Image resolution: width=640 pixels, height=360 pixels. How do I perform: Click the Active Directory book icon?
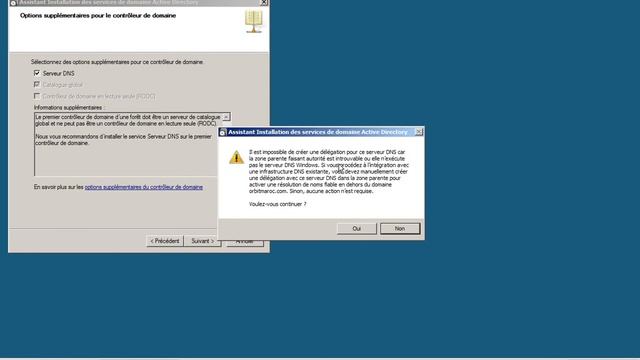(x=253, y=22)
